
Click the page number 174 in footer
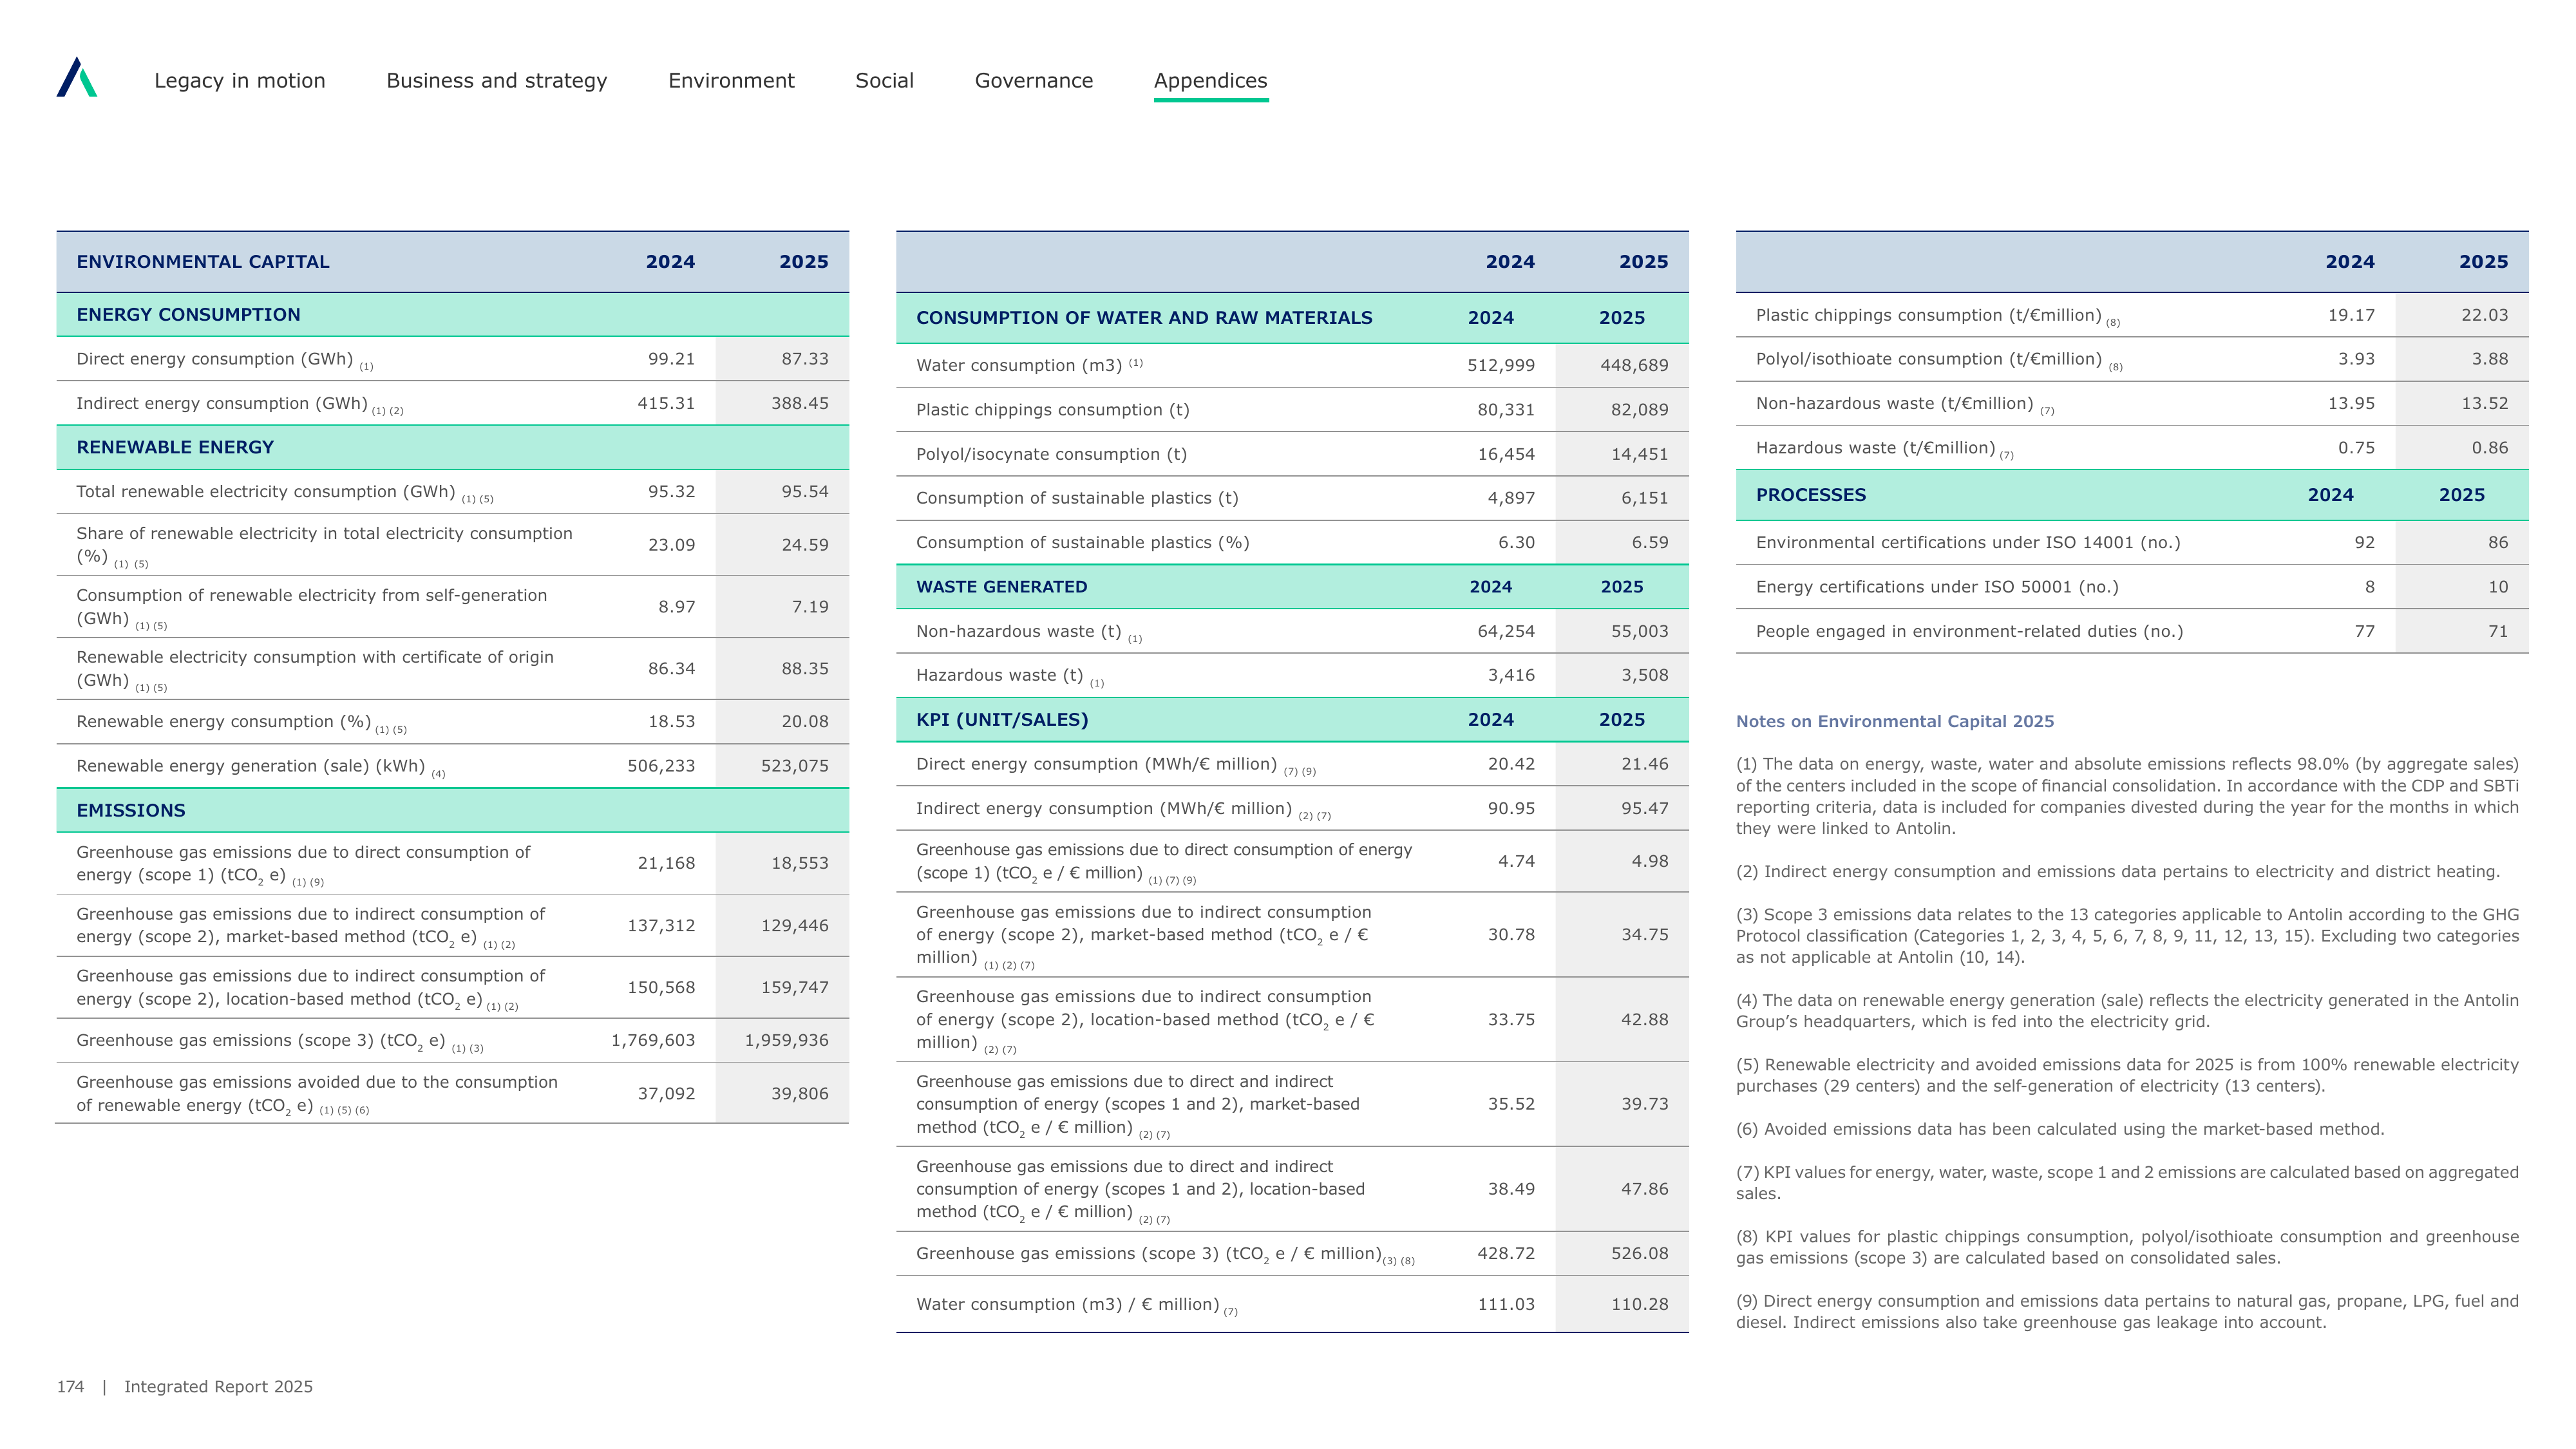tap(70, 1386)
